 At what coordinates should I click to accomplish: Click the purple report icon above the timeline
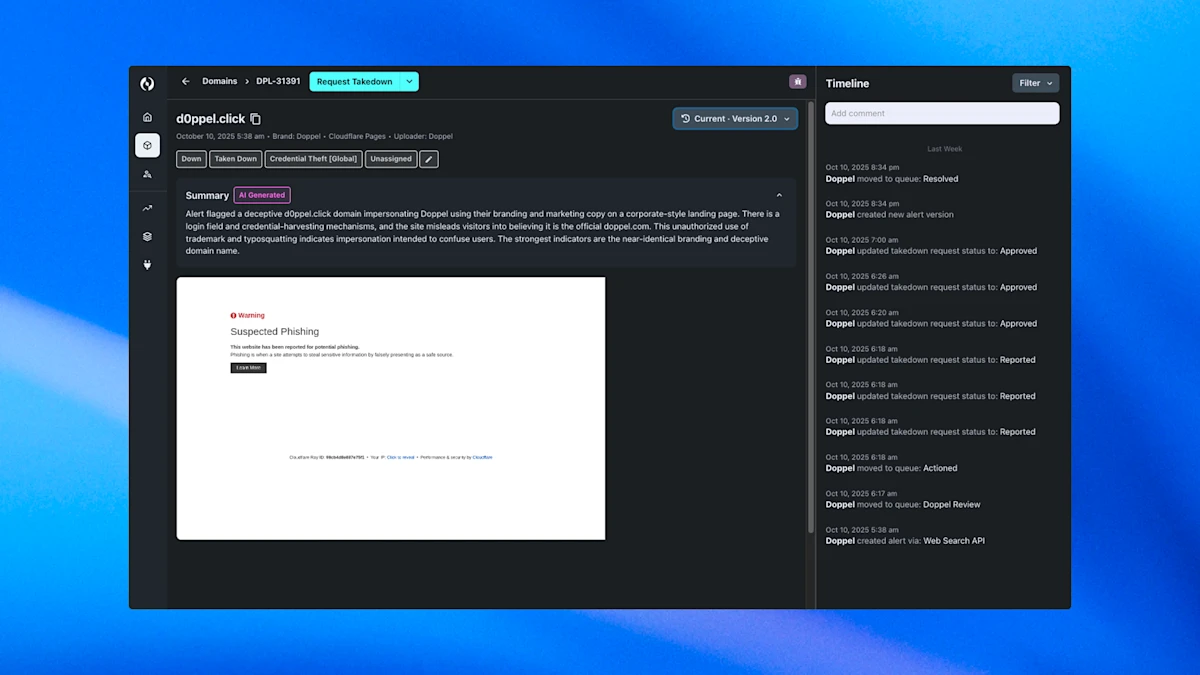[797, 81]
